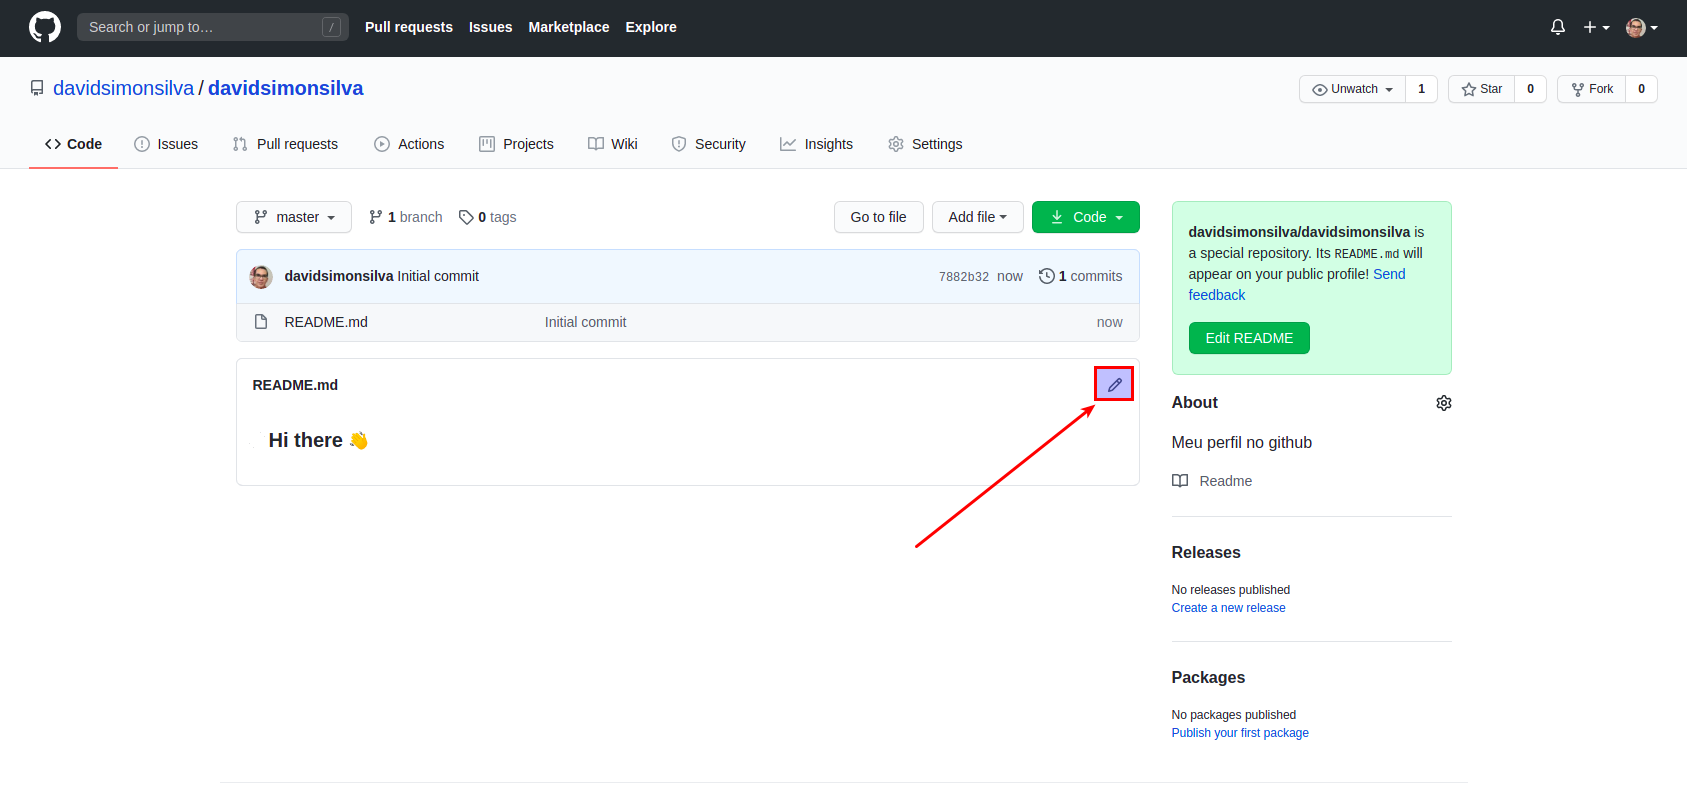Viewport: 1687px width, 802px height.
Task: Open the master branch selector
Action: [x=294, y=217]
